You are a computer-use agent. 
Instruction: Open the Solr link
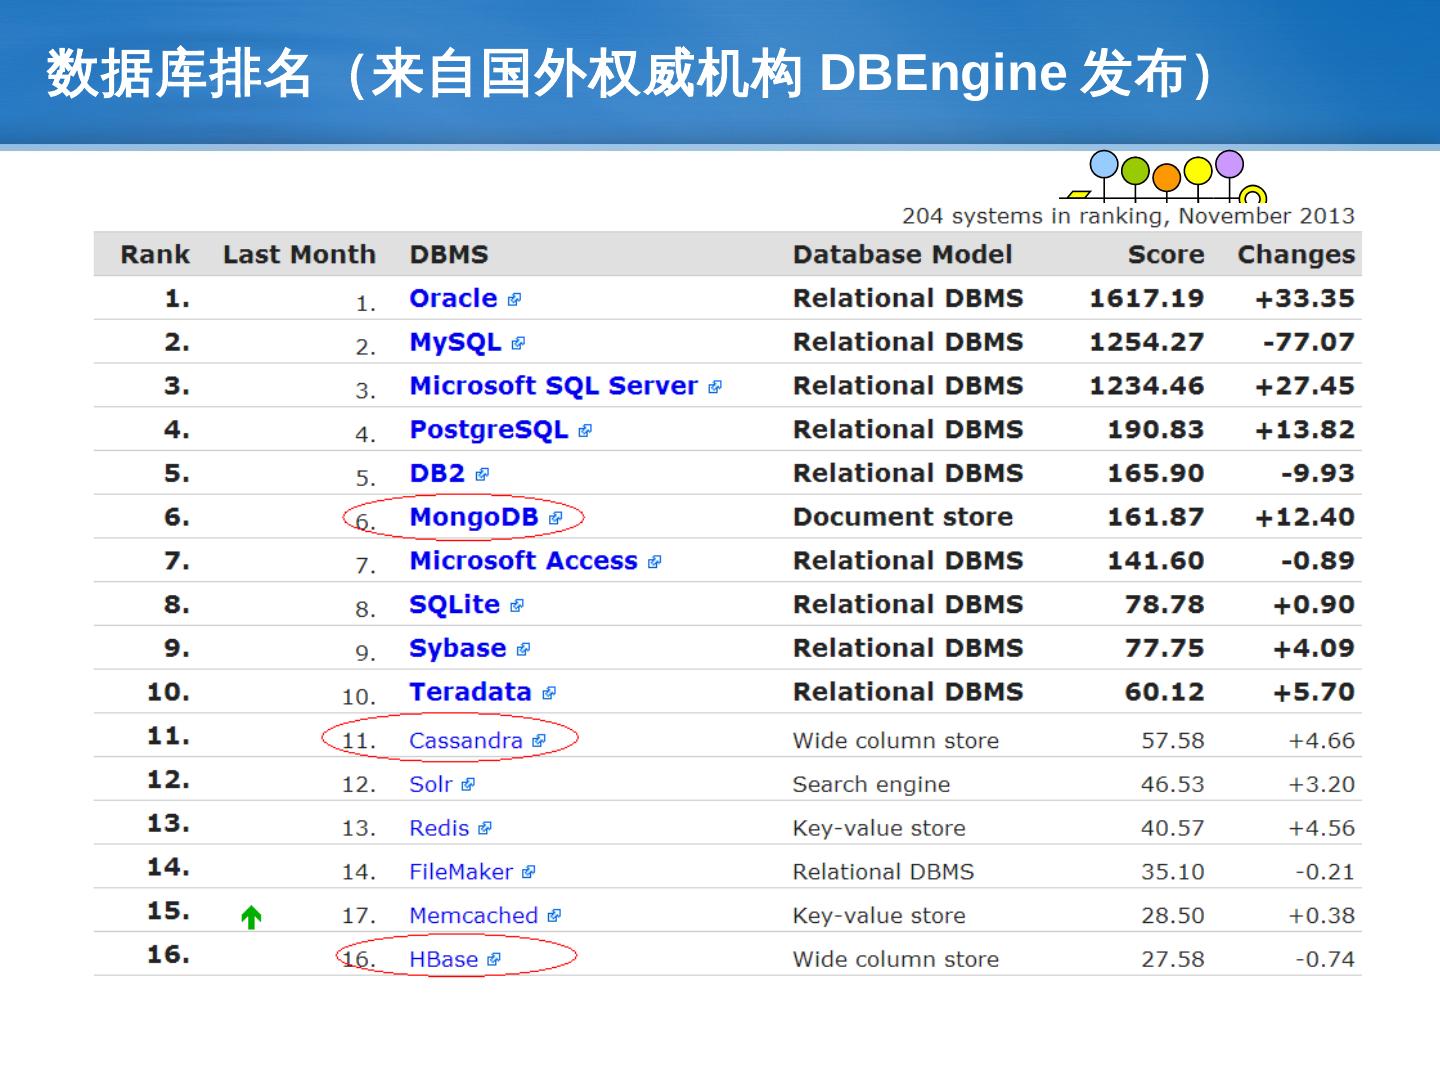(x=430, y=785)
